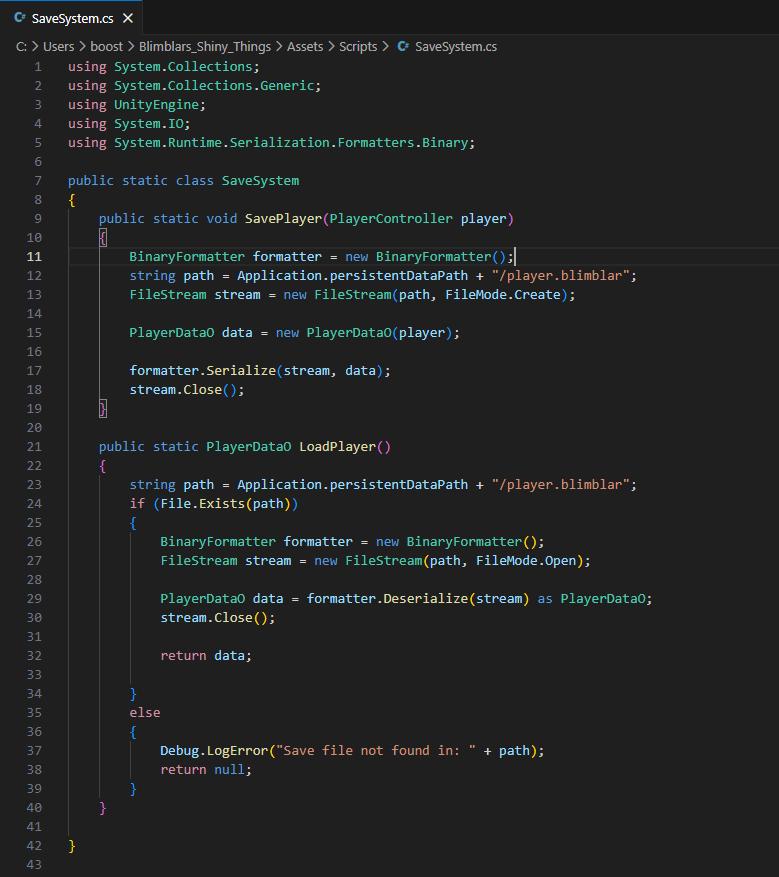The height and width of the screenshot is (877, 779).
Task: Open the boost breadcrumb segment
Action: click(106, 46)
